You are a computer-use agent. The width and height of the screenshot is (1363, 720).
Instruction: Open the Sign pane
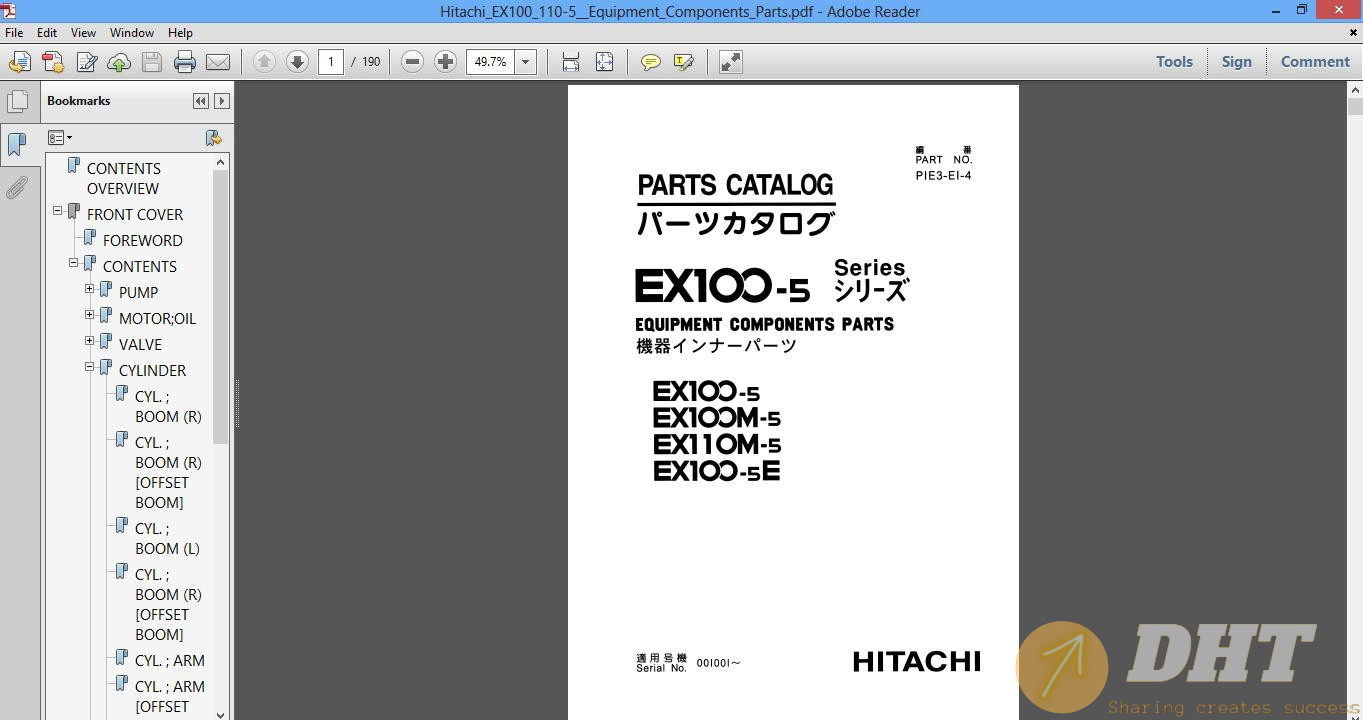coord(1236,62)
